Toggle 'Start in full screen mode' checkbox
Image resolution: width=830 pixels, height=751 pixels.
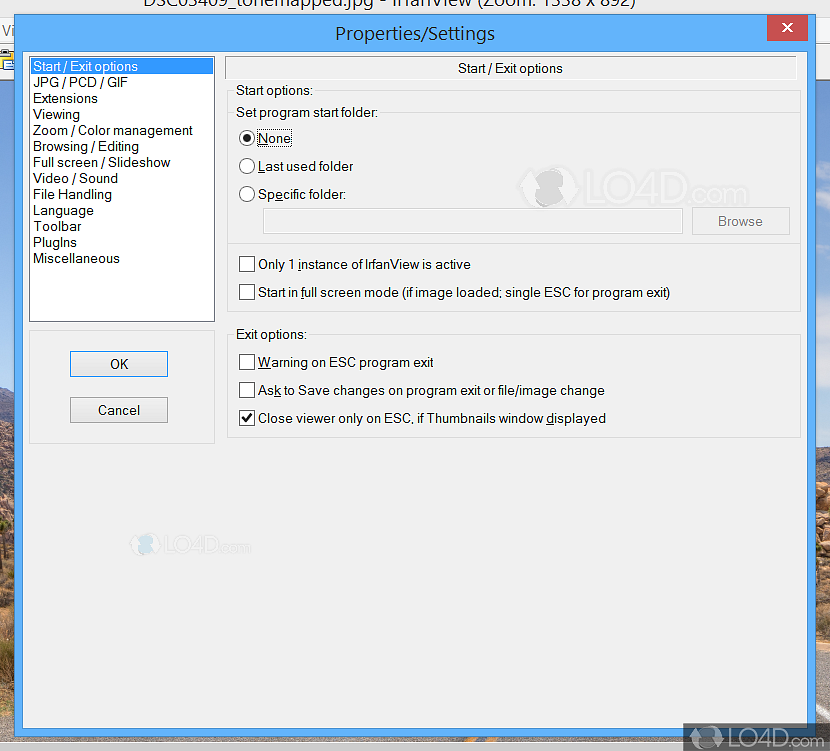coord(247,292)
